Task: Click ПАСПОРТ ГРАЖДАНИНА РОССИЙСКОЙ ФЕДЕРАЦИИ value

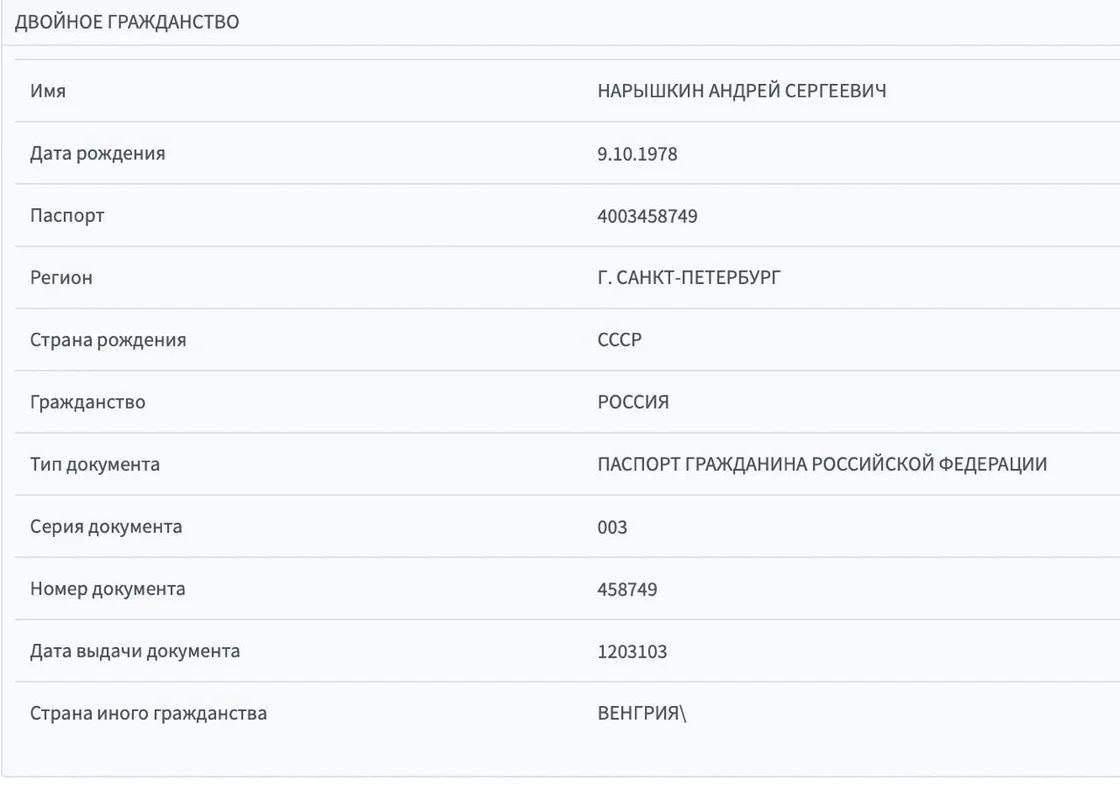Action: pyautogui.click(x=822, y=464)
